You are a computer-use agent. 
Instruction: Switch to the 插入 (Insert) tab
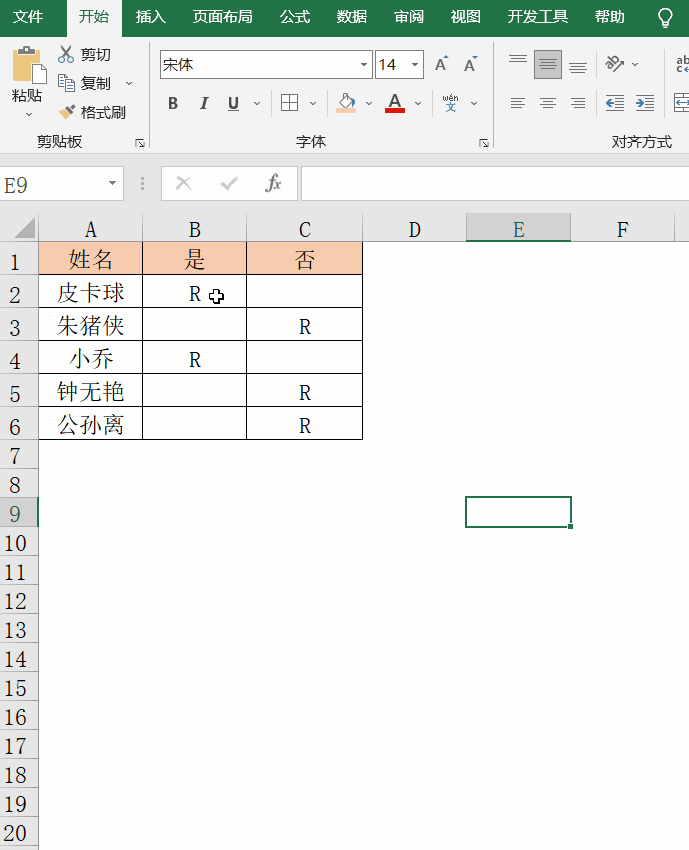tap(151, 17)
